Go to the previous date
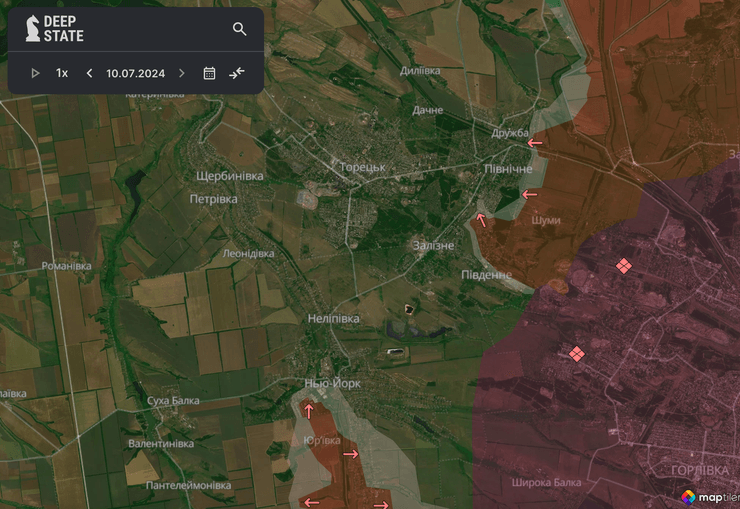Screen dimensions: 740x509 pyautogui.click(x=89, y=73)
